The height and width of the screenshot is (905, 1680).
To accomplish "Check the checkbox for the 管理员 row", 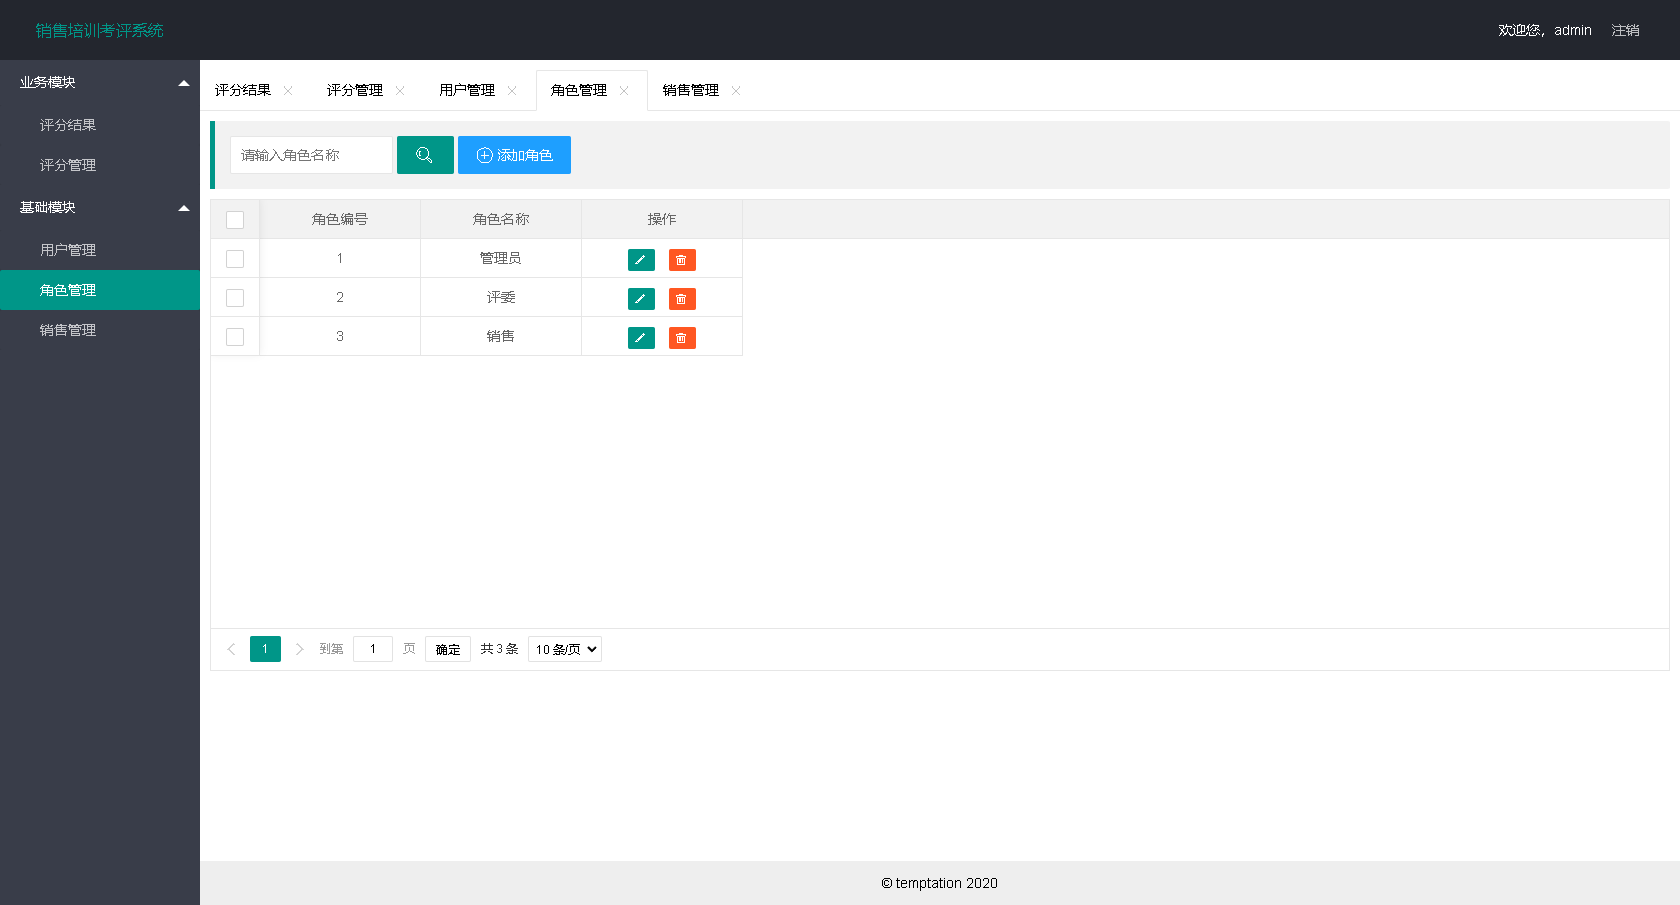I will (x=235, y=258).
